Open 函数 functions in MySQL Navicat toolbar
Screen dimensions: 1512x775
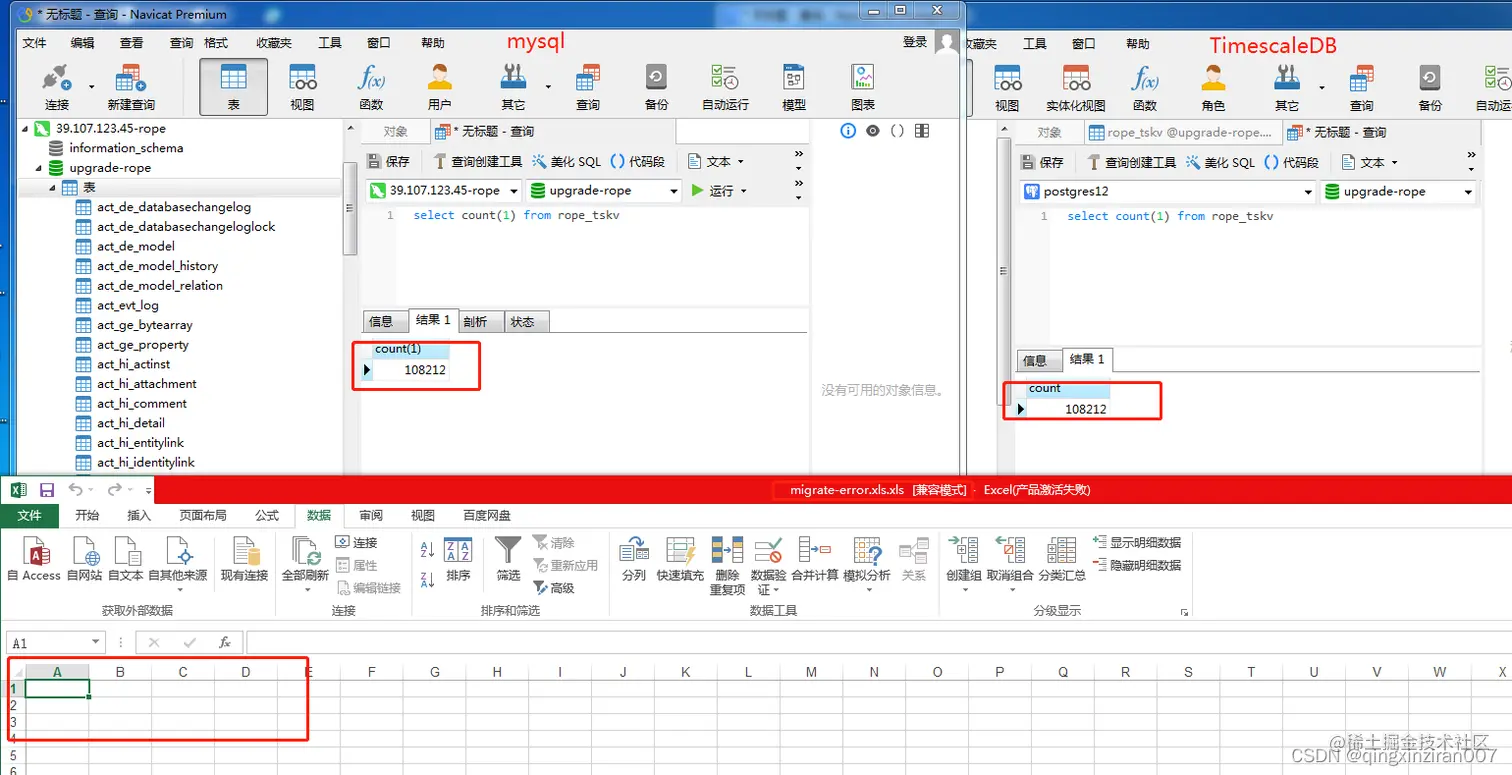[x=371, y=86]
